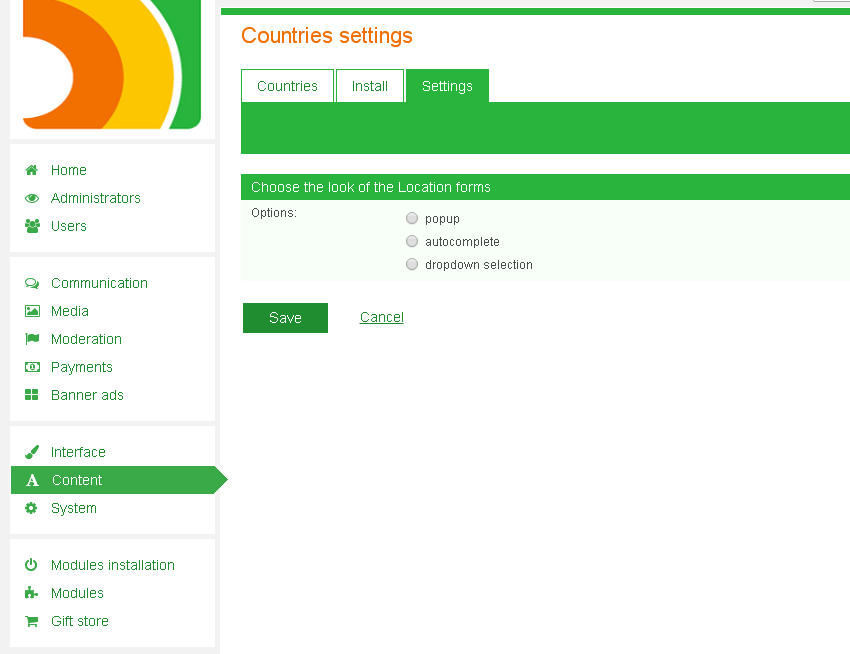Click the Countries settings page heading
This screenshot has width=850, height=654.
point(327,36)
